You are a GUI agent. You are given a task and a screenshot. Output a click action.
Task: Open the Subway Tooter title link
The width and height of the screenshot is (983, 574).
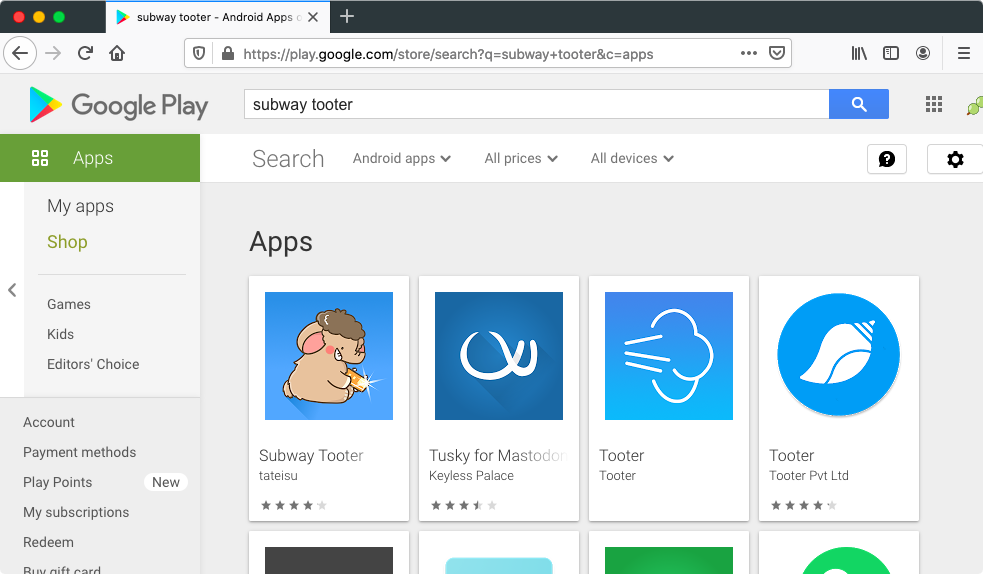point(311,456)
